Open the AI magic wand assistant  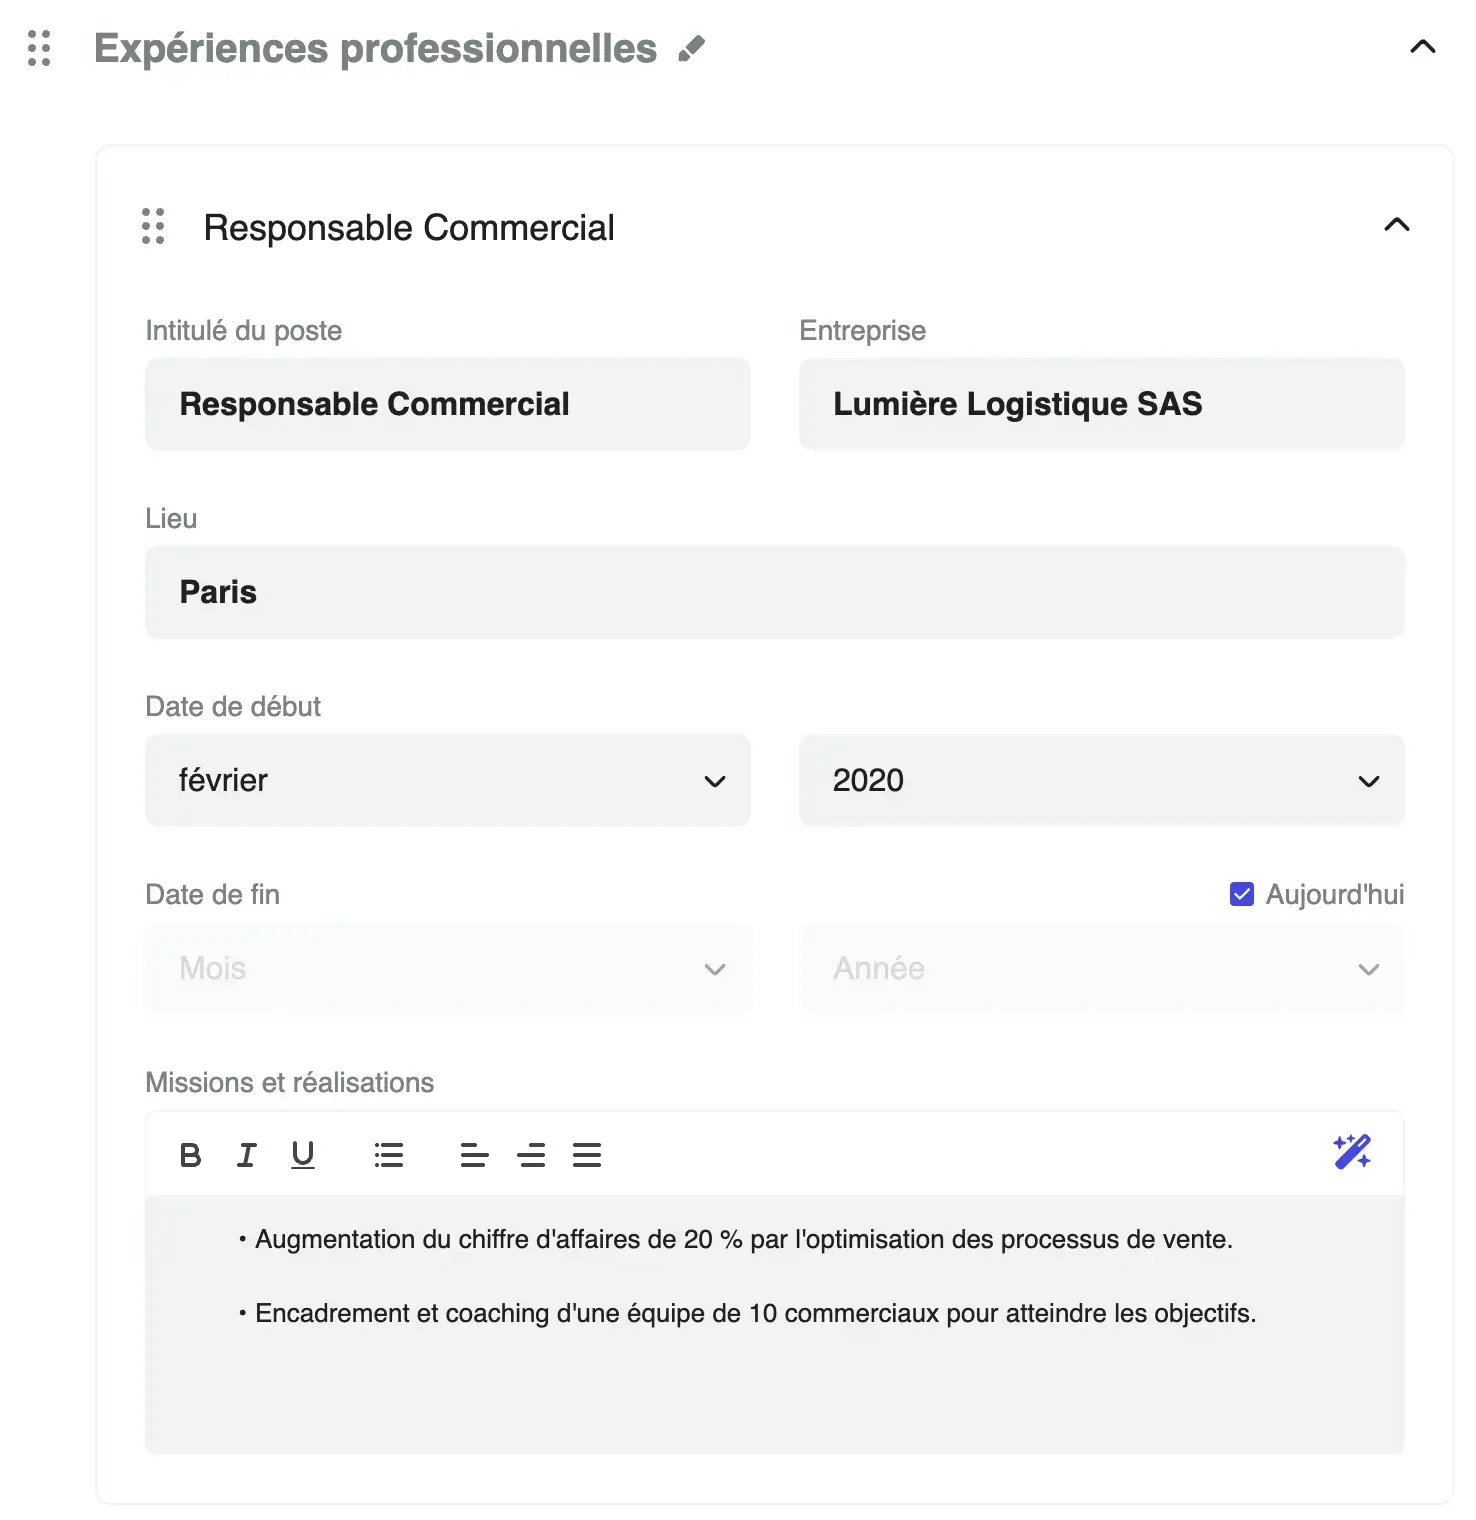[1351, 1153]
